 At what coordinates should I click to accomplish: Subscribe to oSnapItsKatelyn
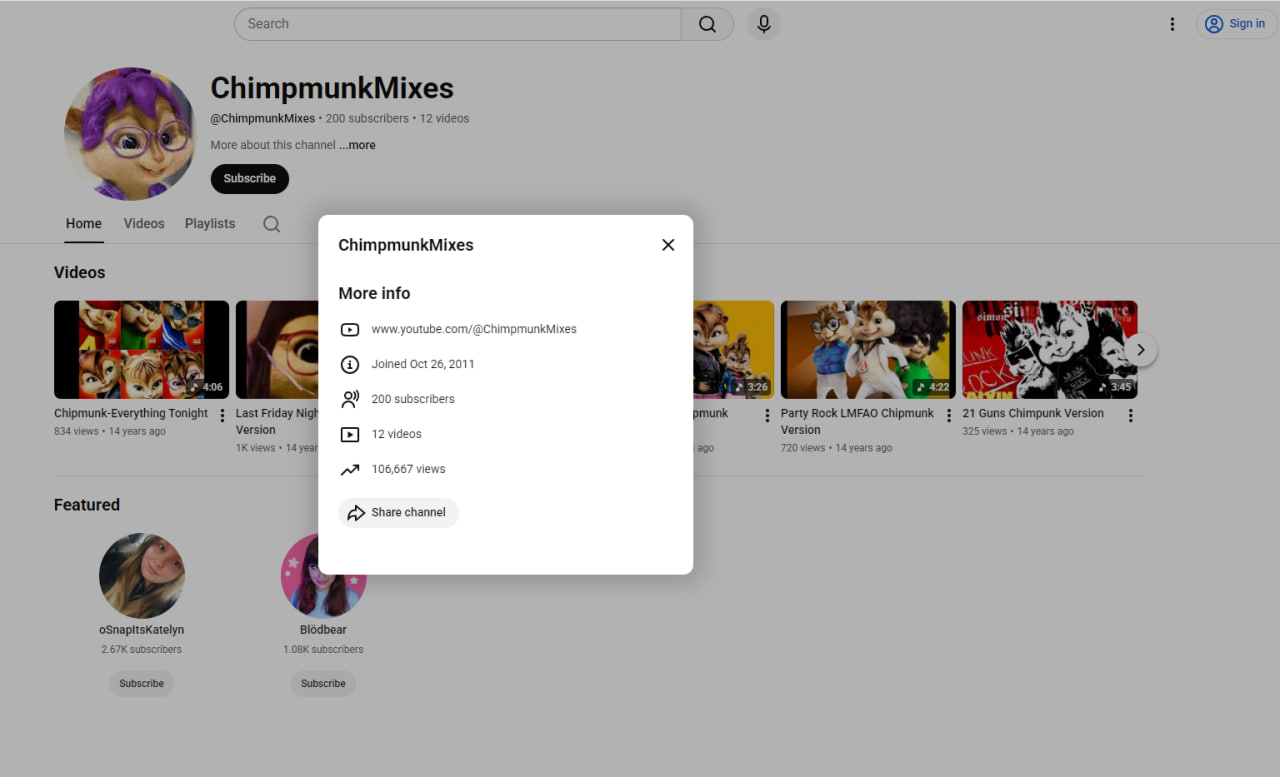click(142, 684)
